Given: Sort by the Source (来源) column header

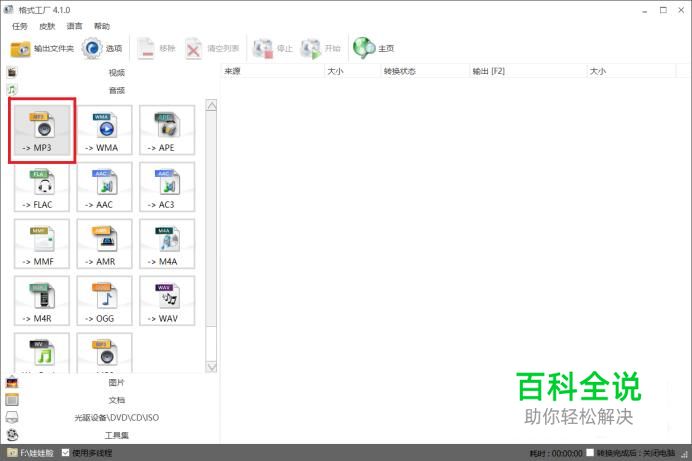Looking at the screenshot, I should (x=272, y=71).
